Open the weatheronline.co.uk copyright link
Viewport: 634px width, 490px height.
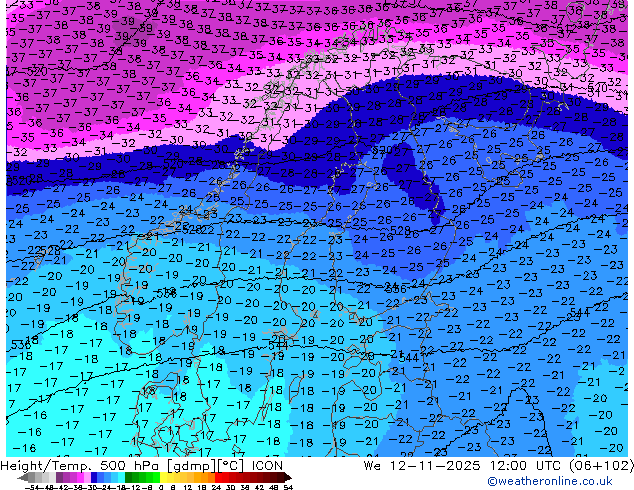pyautogui.click(x=550, y=481)
